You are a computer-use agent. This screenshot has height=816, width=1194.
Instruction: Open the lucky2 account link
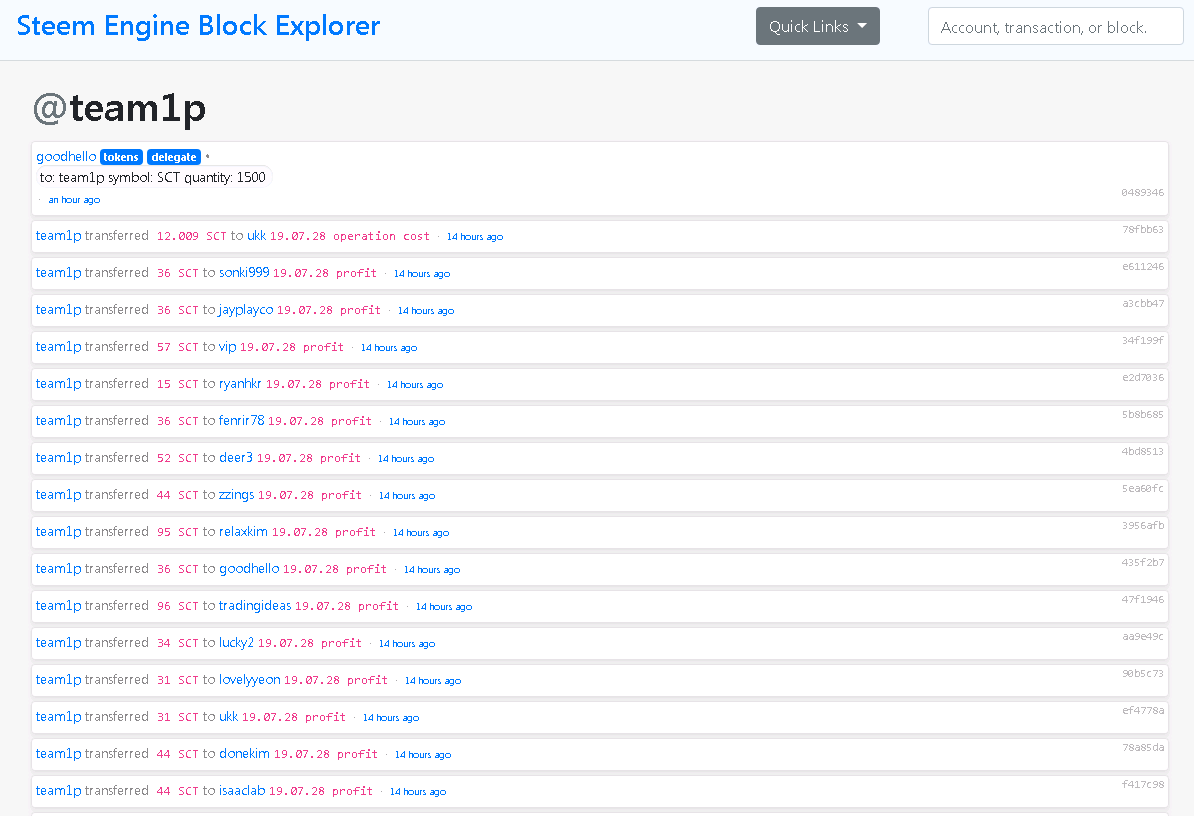tap(236, 642)
